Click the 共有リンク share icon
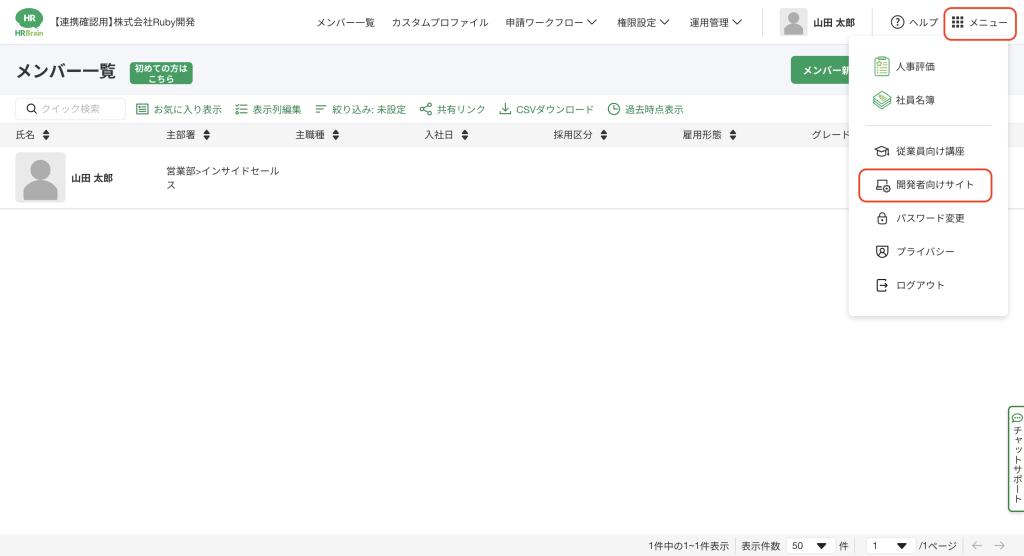This screenshot has height=556, width=1024. [426, 109]
